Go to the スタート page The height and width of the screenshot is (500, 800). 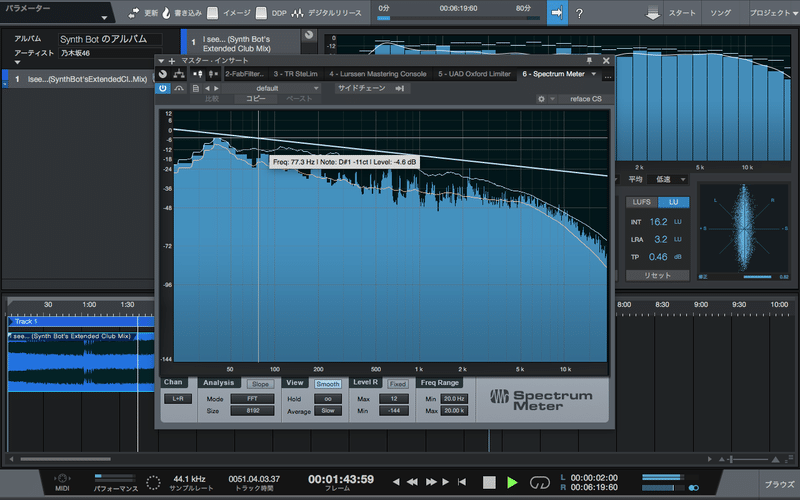click(682, 13)
